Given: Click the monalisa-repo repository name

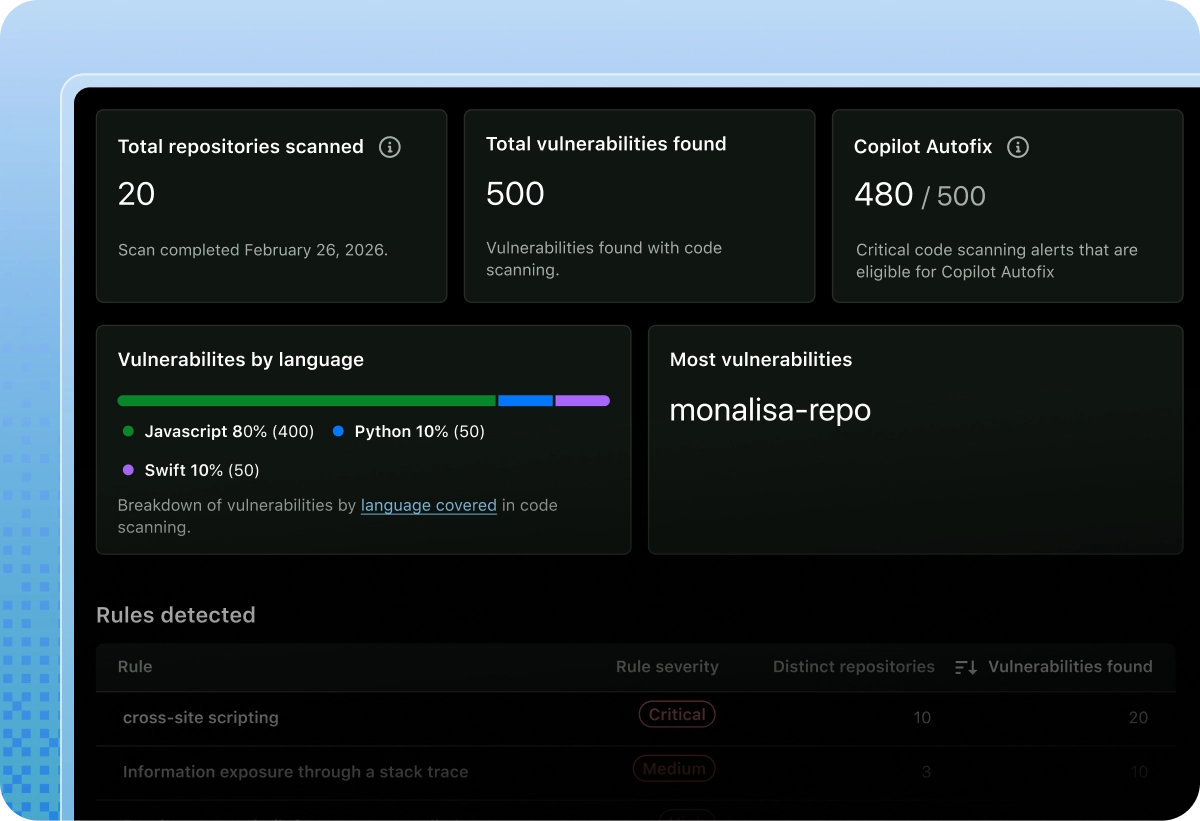Looking at the screenshot, I should (770, 410).
